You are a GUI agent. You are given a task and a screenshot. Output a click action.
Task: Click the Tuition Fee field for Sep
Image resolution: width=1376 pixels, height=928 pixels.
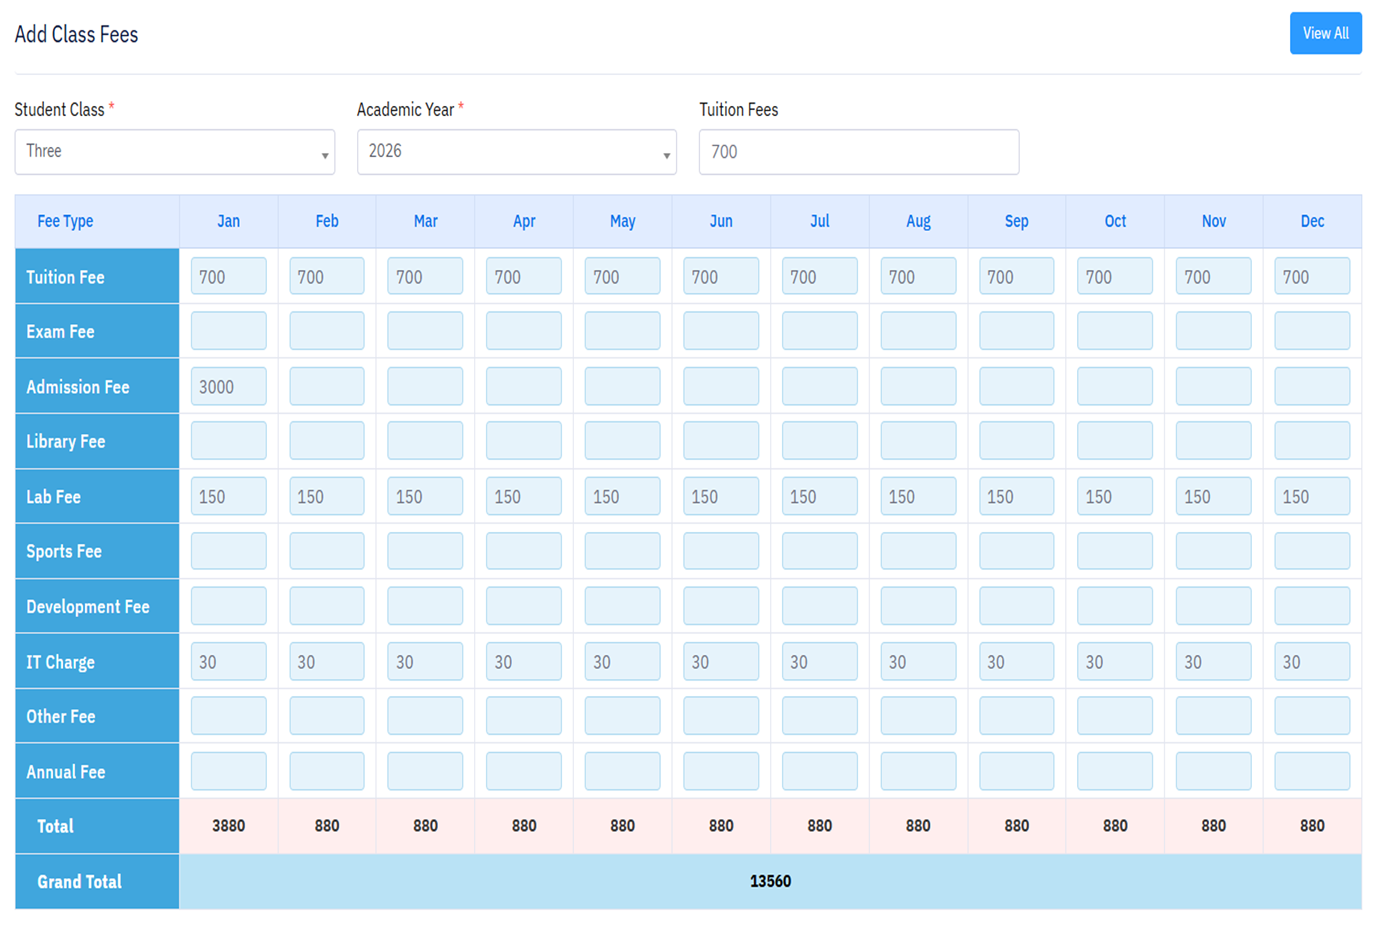pos(1016,277)
